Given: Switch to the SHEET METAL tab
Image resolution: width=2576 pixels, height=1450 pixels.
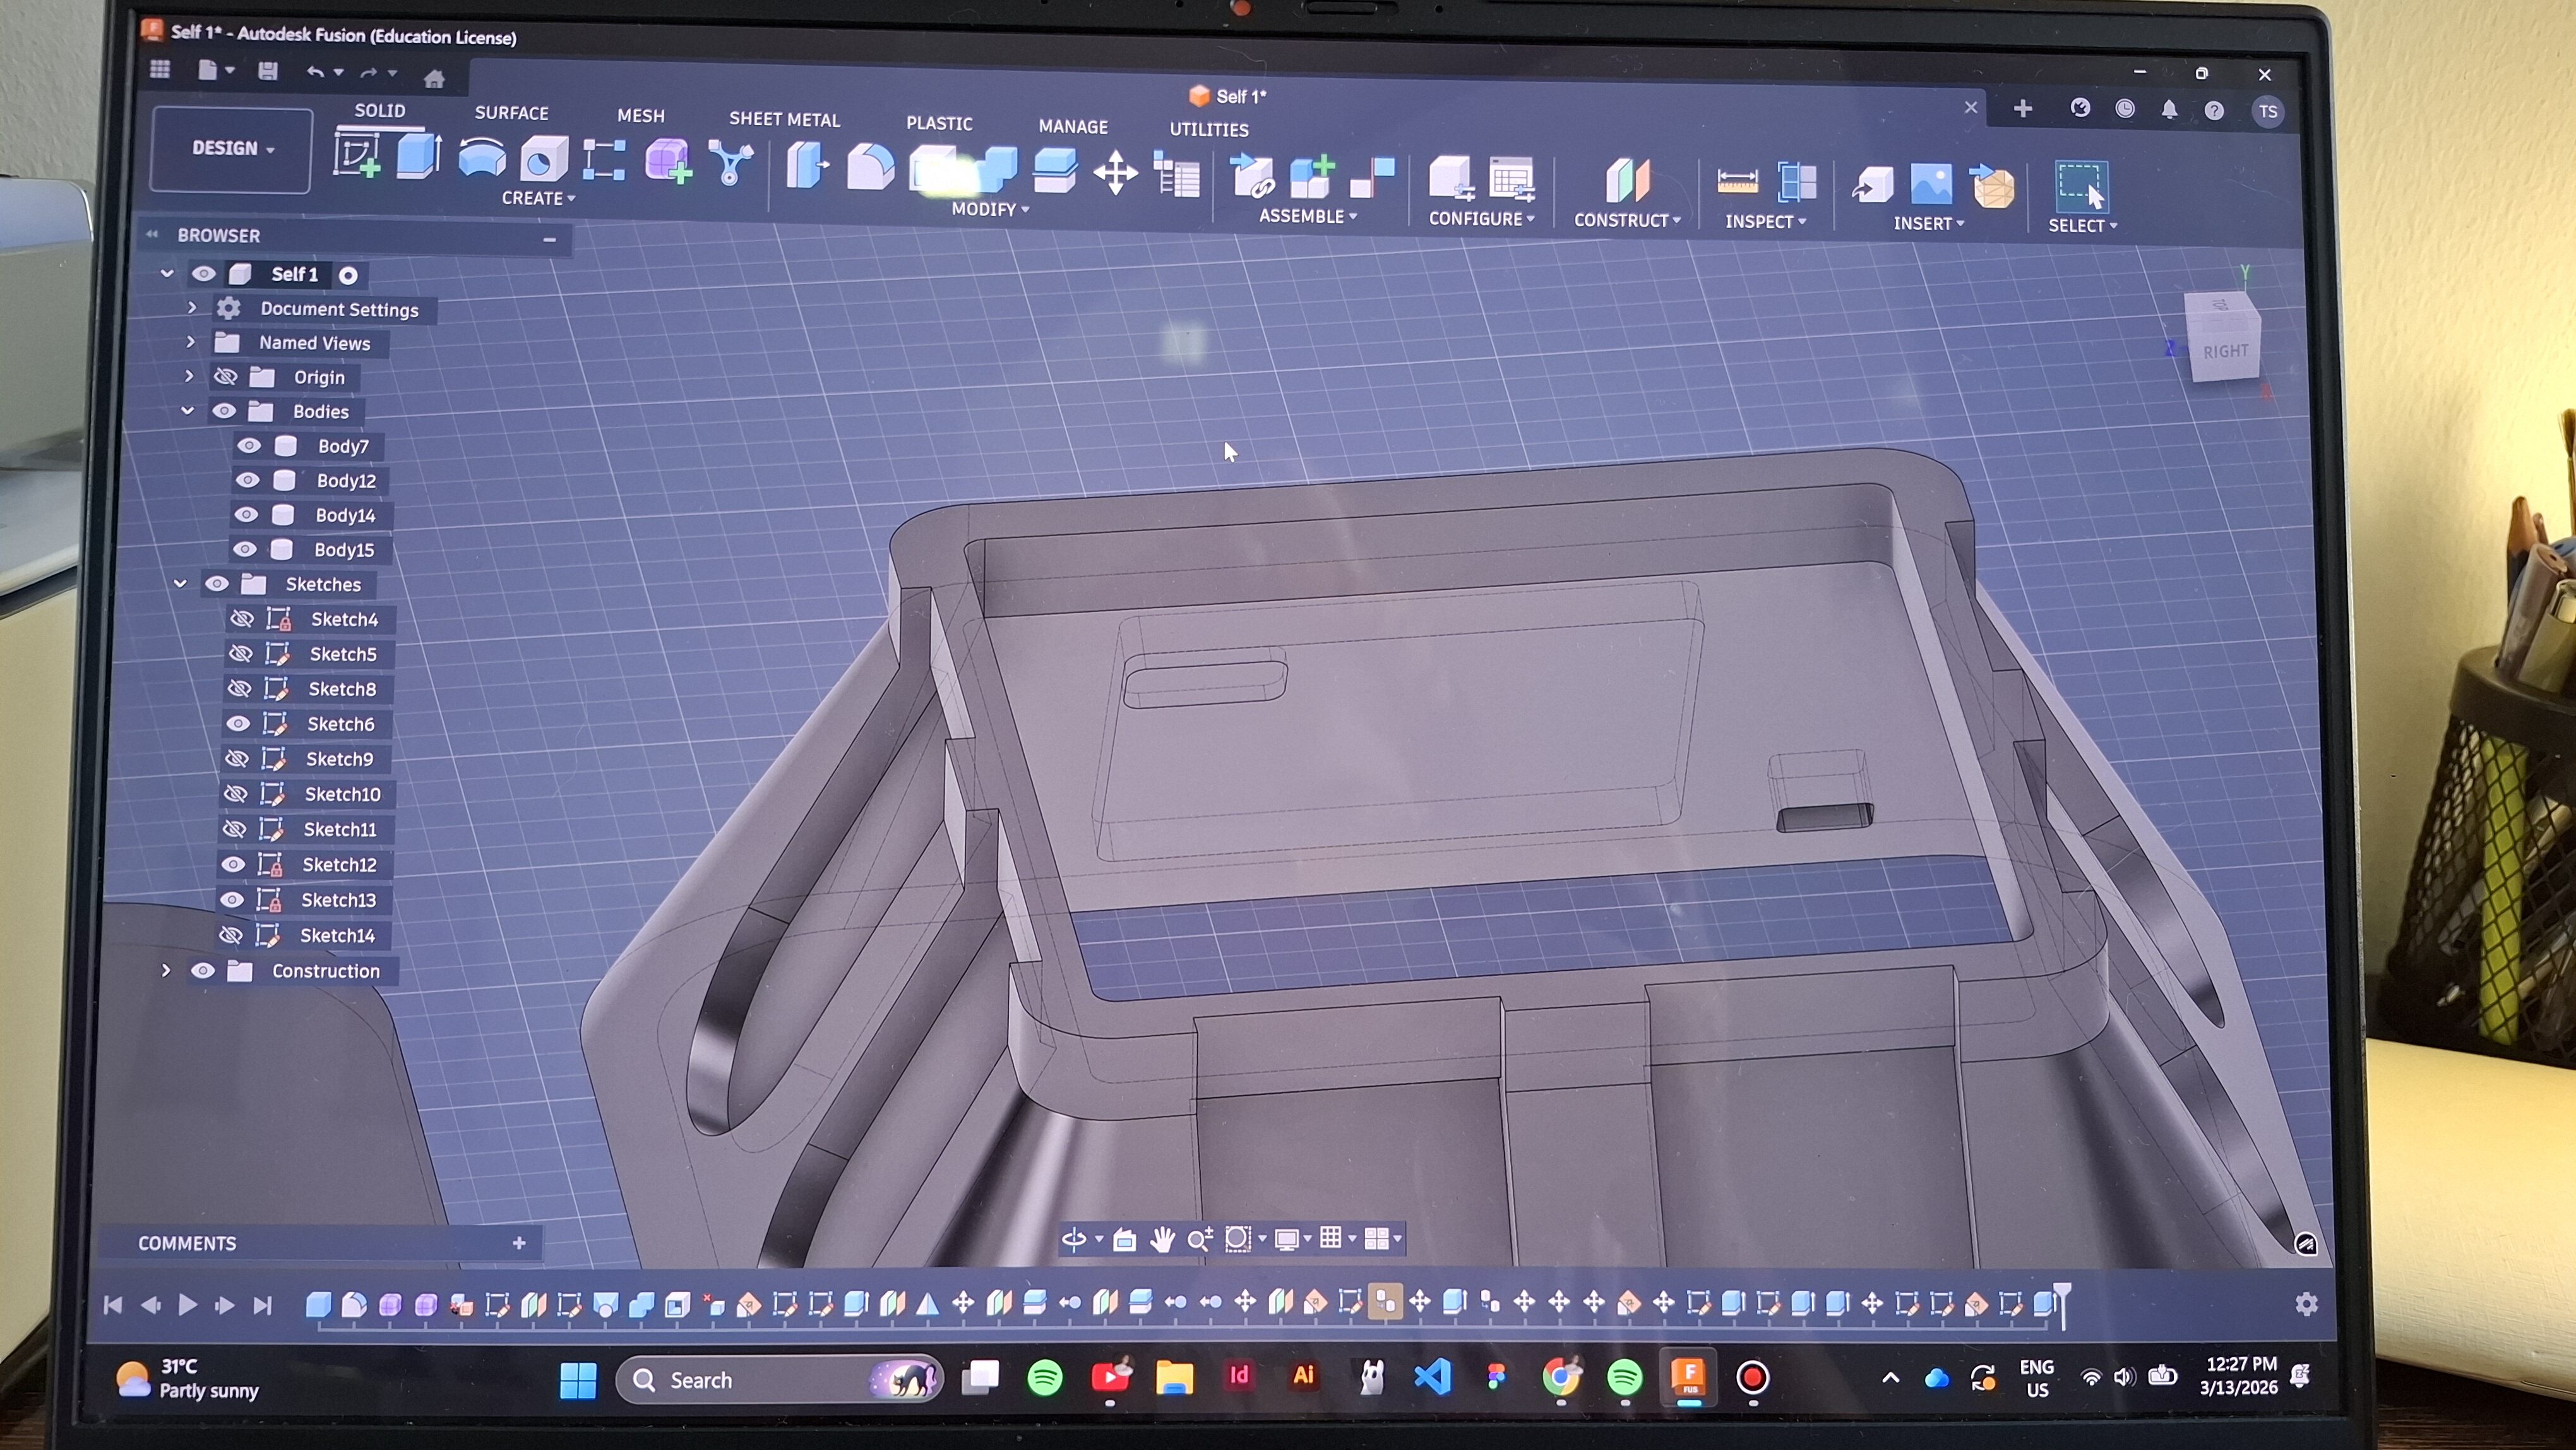Looking at the screenshot, I should point(784,119).
